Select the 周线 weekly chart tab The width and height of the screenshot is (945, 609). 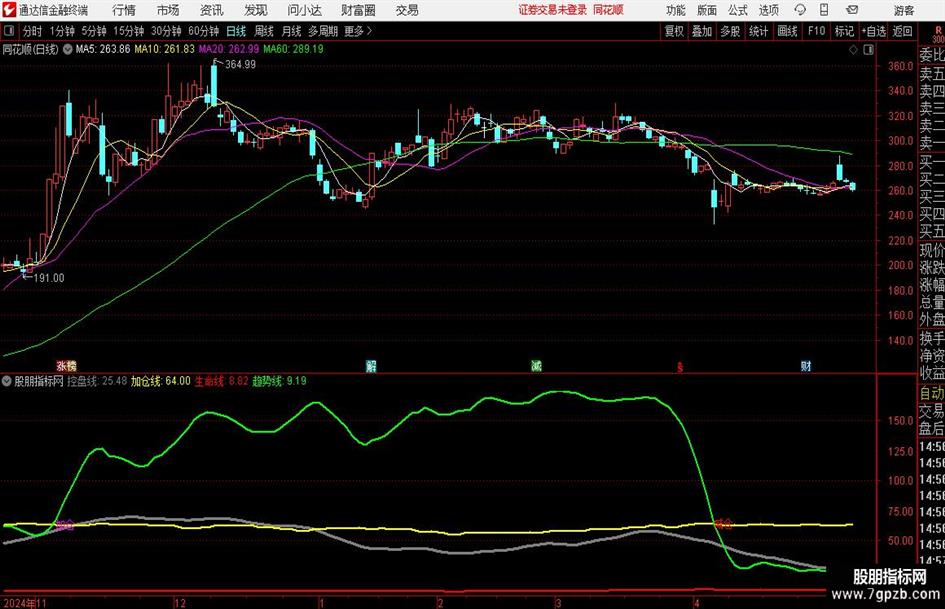click(264, 31)
